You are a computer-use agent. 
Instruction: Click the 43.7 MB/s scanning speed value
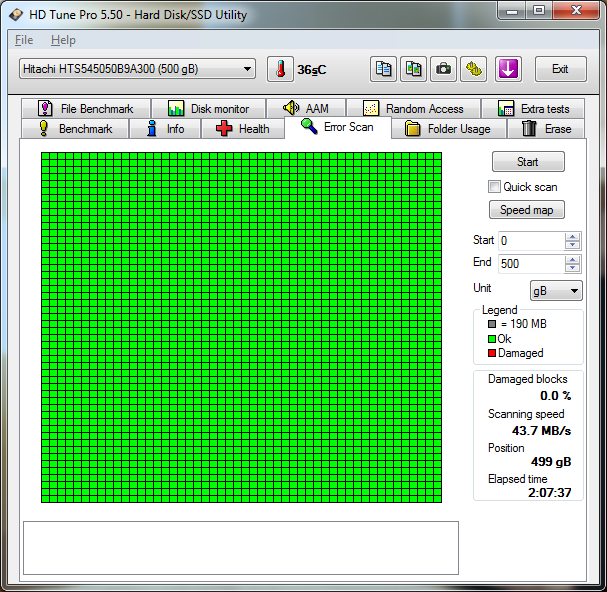coord(541,431)
